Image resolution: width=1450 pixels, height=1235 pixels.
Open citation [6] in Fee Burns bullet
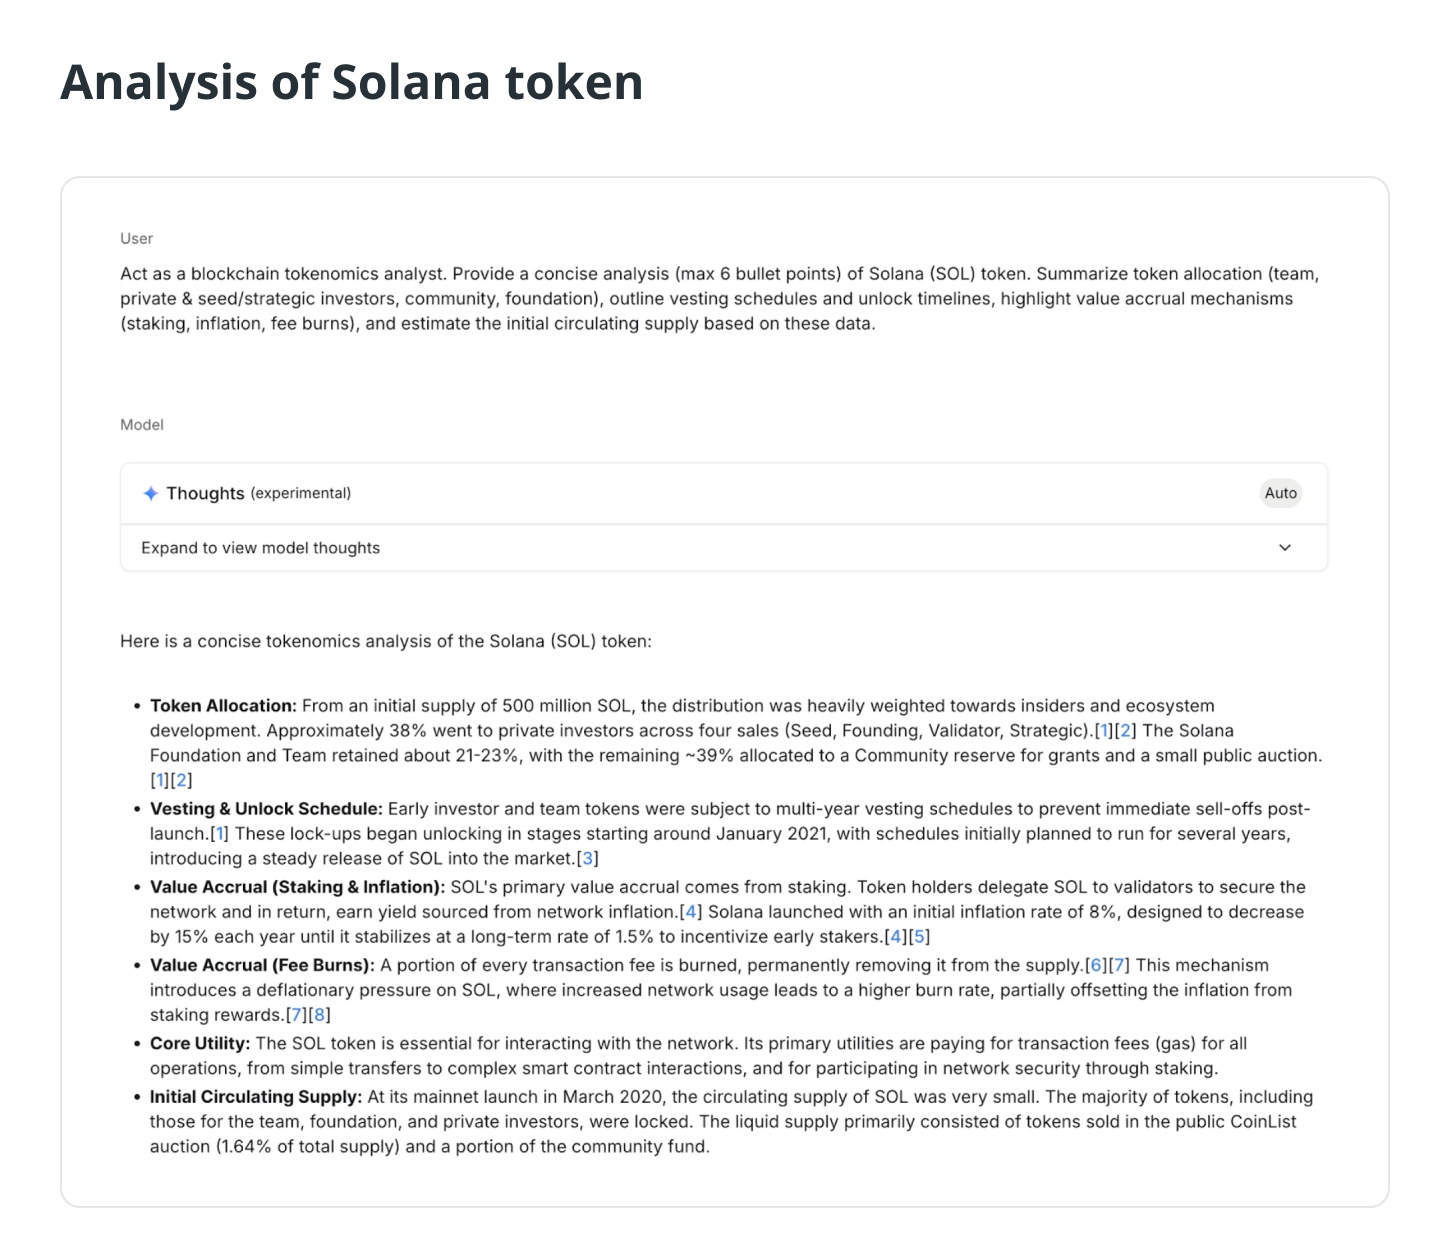click(x=1097, y=965)
